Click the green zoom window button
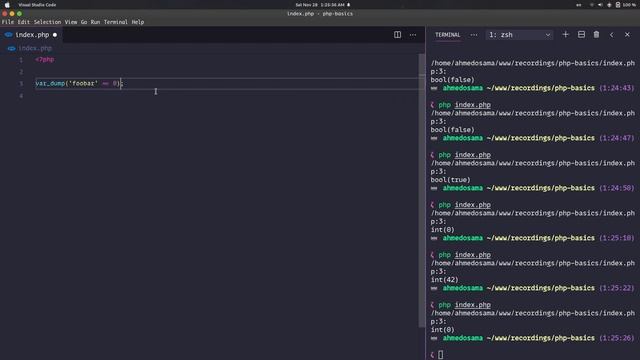 click(19, 13)
